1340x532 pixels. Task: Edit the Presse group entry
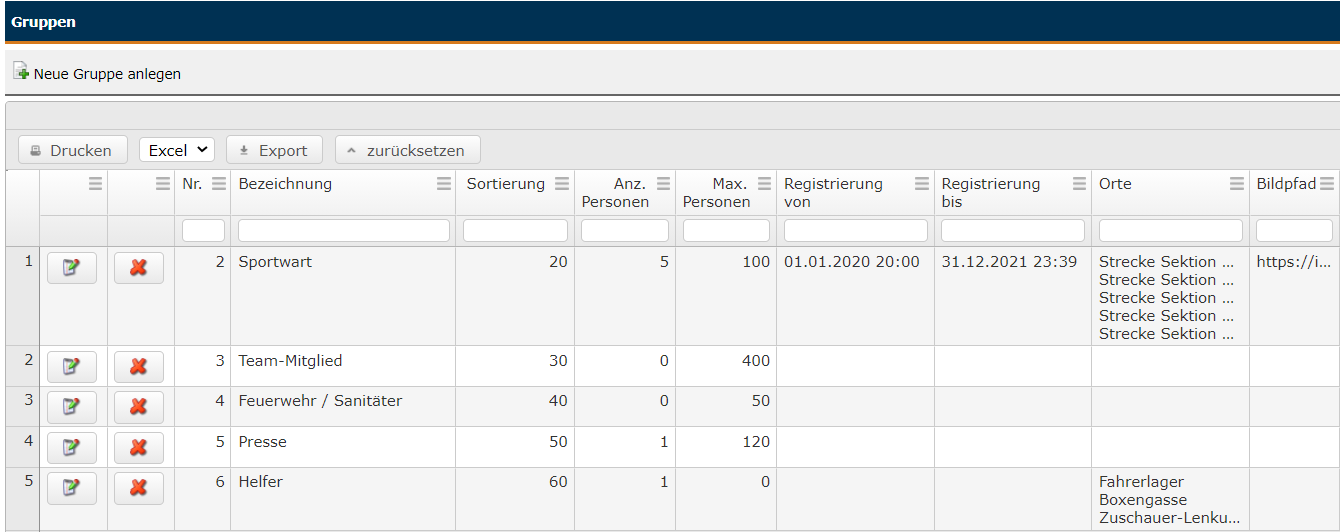point(72,448)
